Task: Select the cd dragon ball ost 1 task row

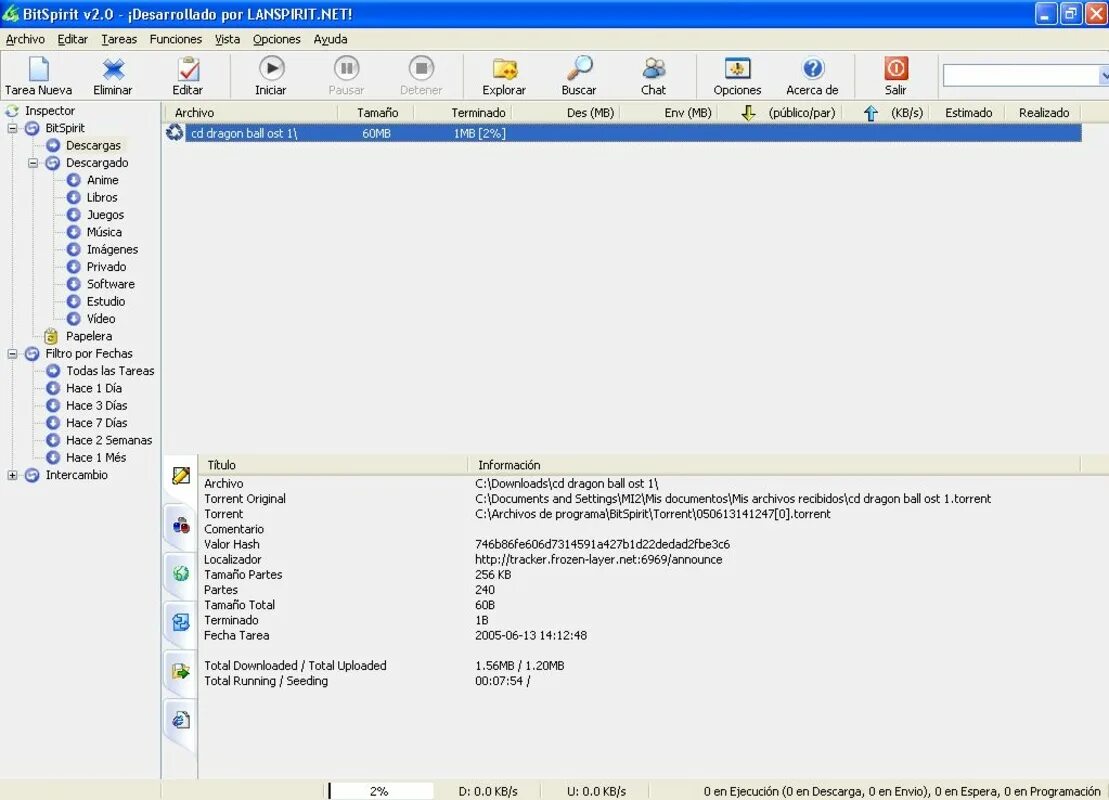Action: pyautogui.click(x=622, y=133)
